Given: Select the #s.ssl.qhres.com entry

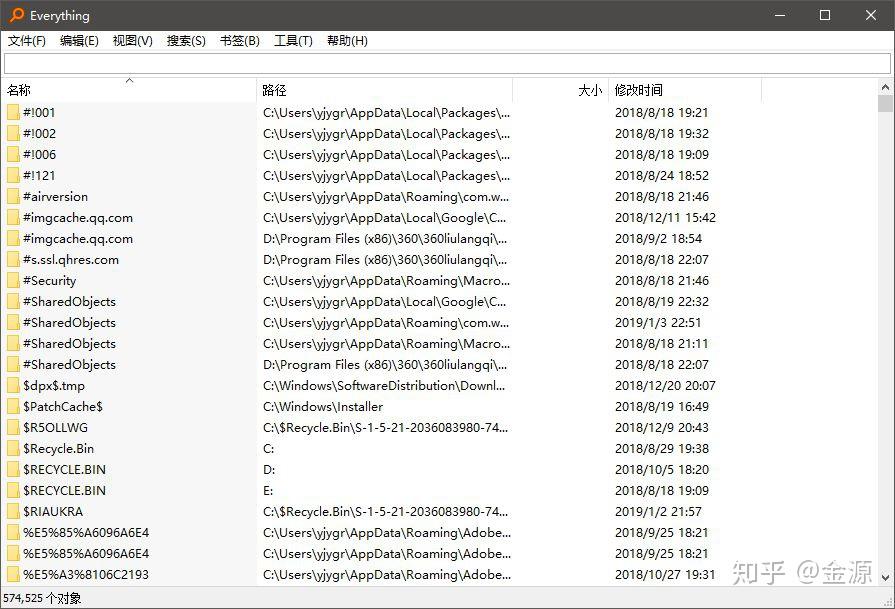Looking at the screenshot, I should coord(71,260).
